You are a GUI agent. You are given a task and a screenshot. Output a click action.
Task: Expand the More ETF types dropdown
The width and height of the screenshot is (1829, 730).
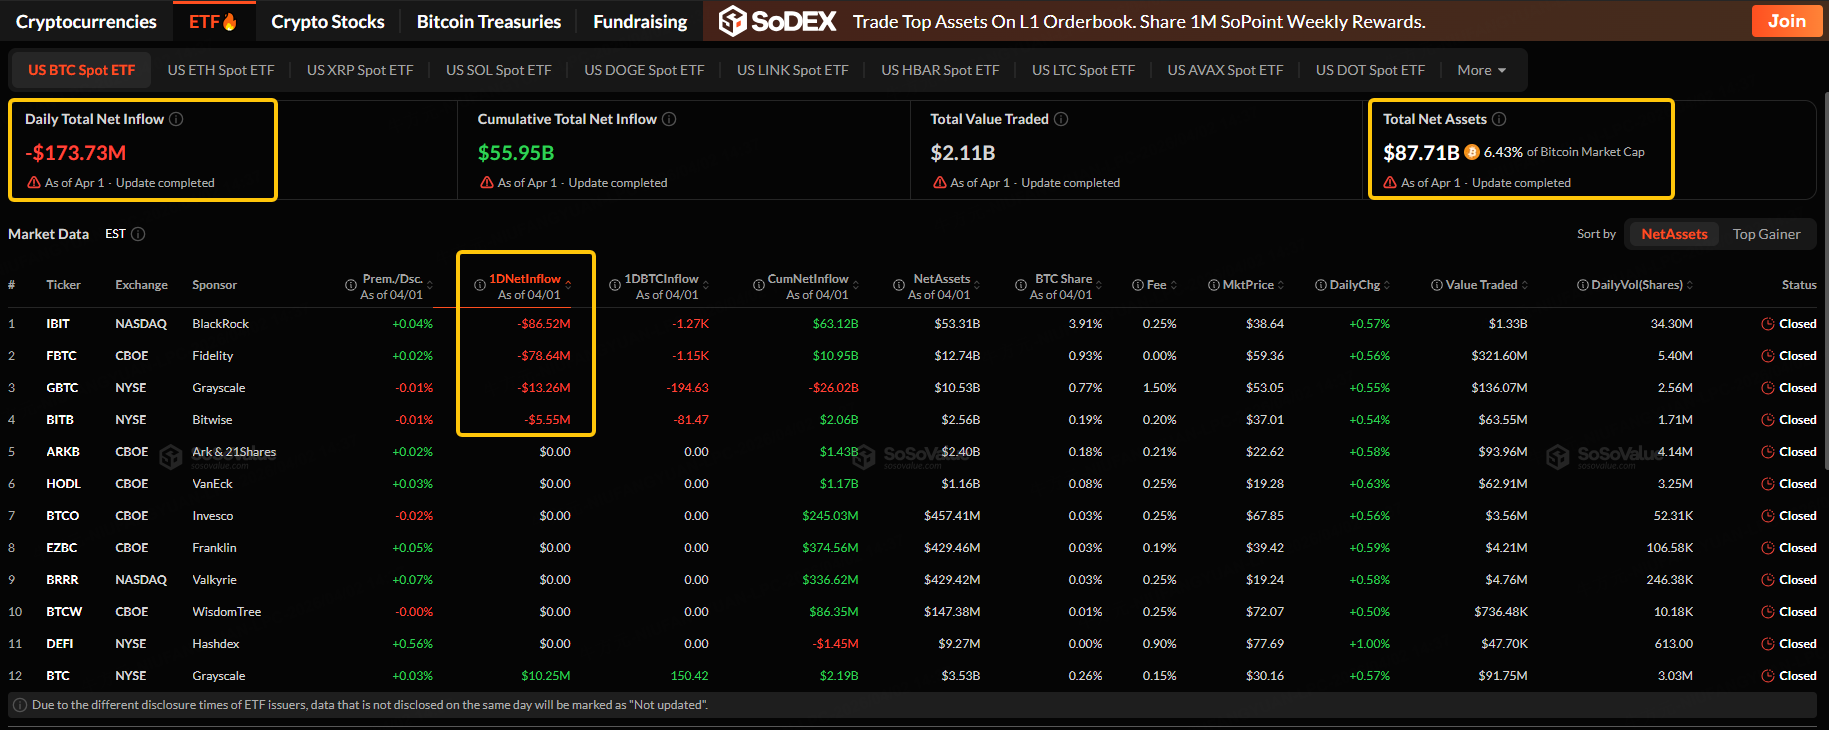(x=1481, y=70)
